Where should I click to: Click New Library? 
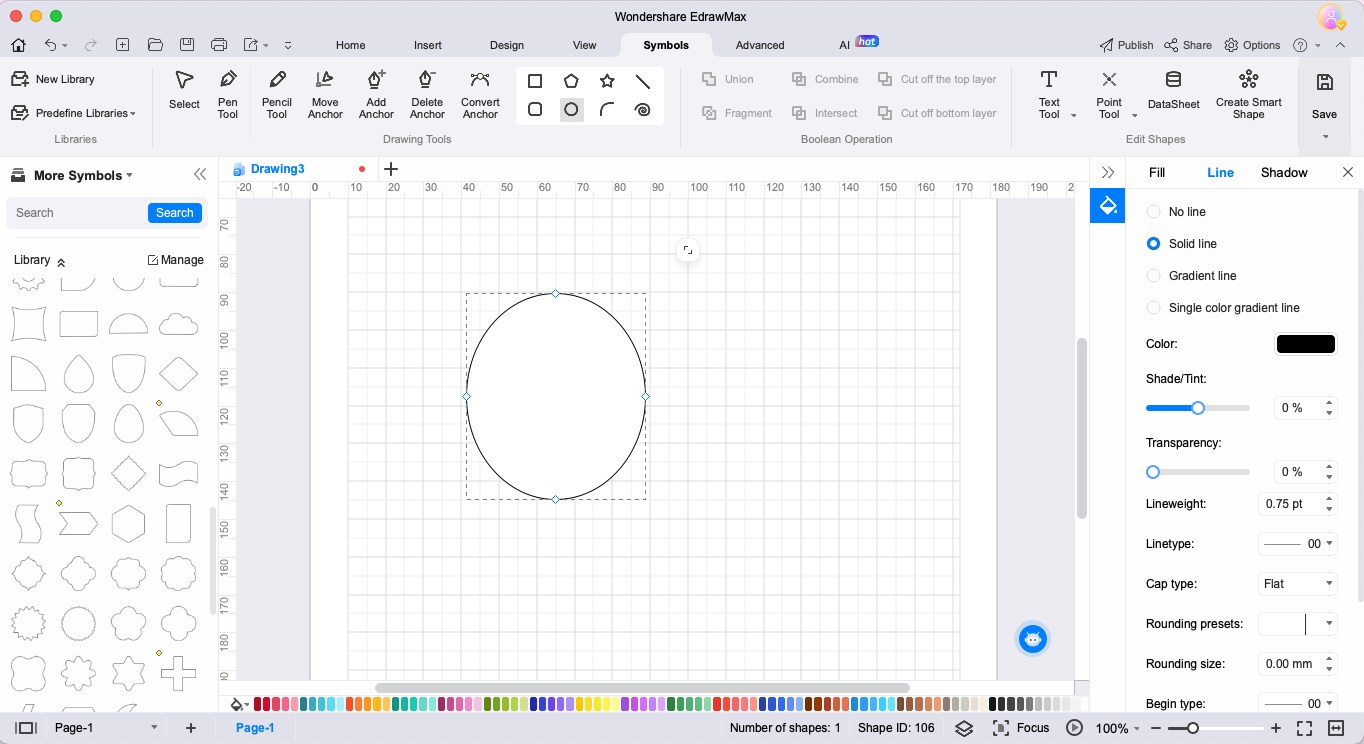[53, 79]
